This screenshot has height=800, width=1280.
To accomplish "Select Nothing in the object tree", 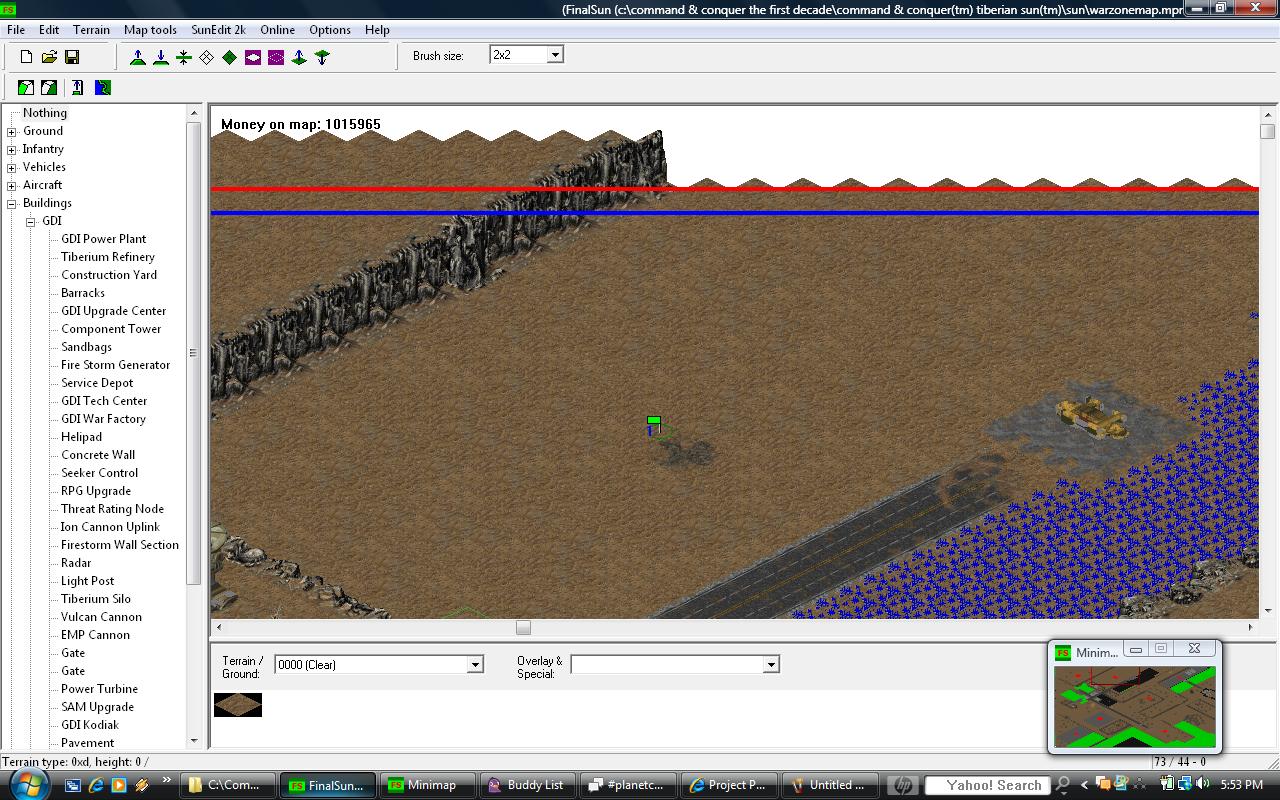I will [x=45, y=113].
